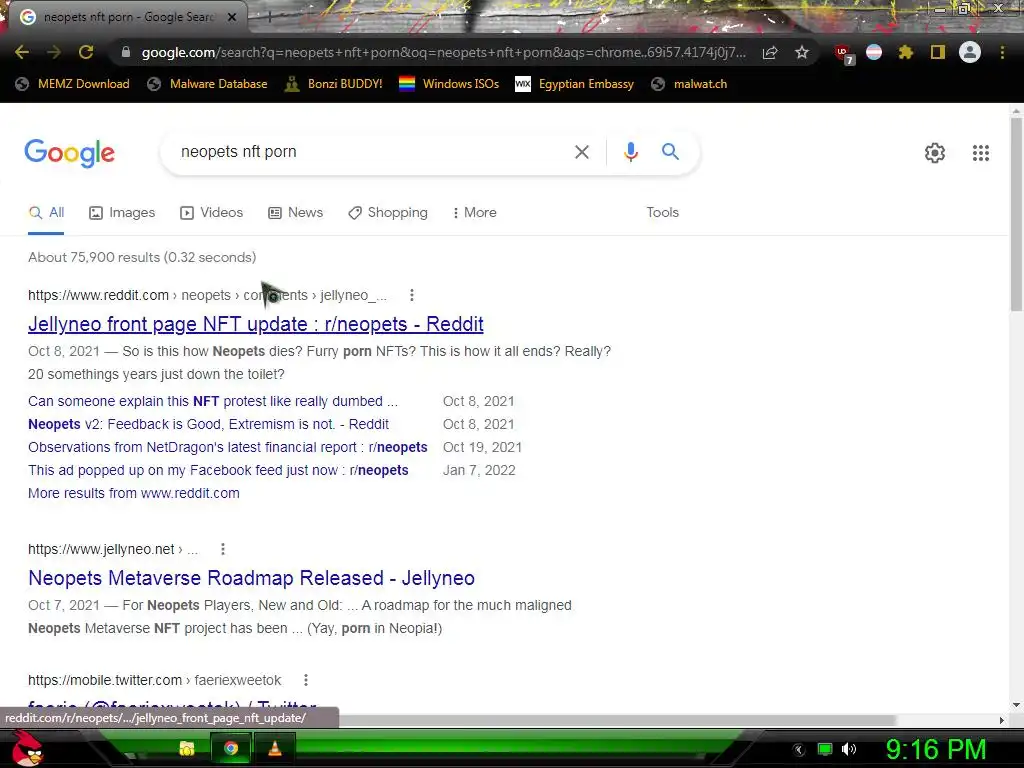1024x768 pixels.
Task: Open VLC media player from the taskbar
Action: (x=275, y=748)
